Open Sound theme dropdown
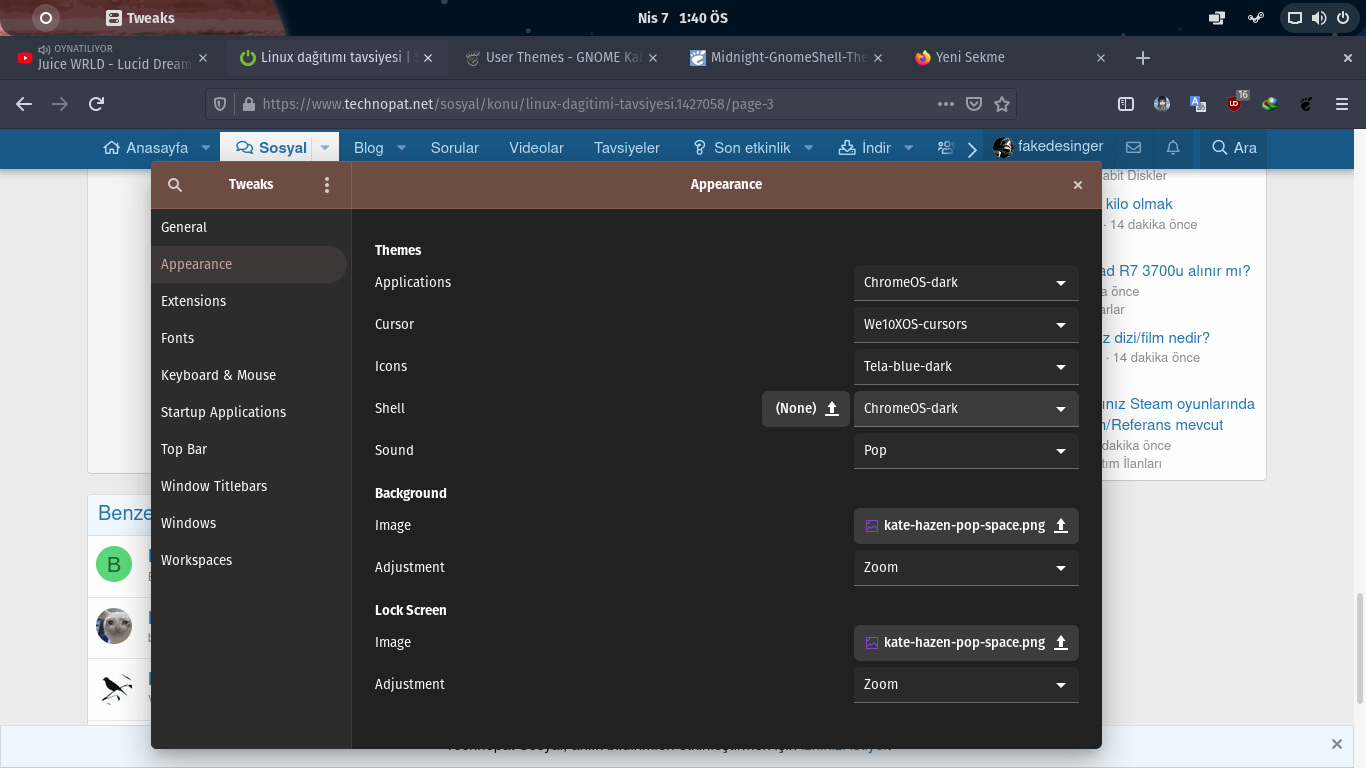 pyautogui.click(x=966, y=451)
